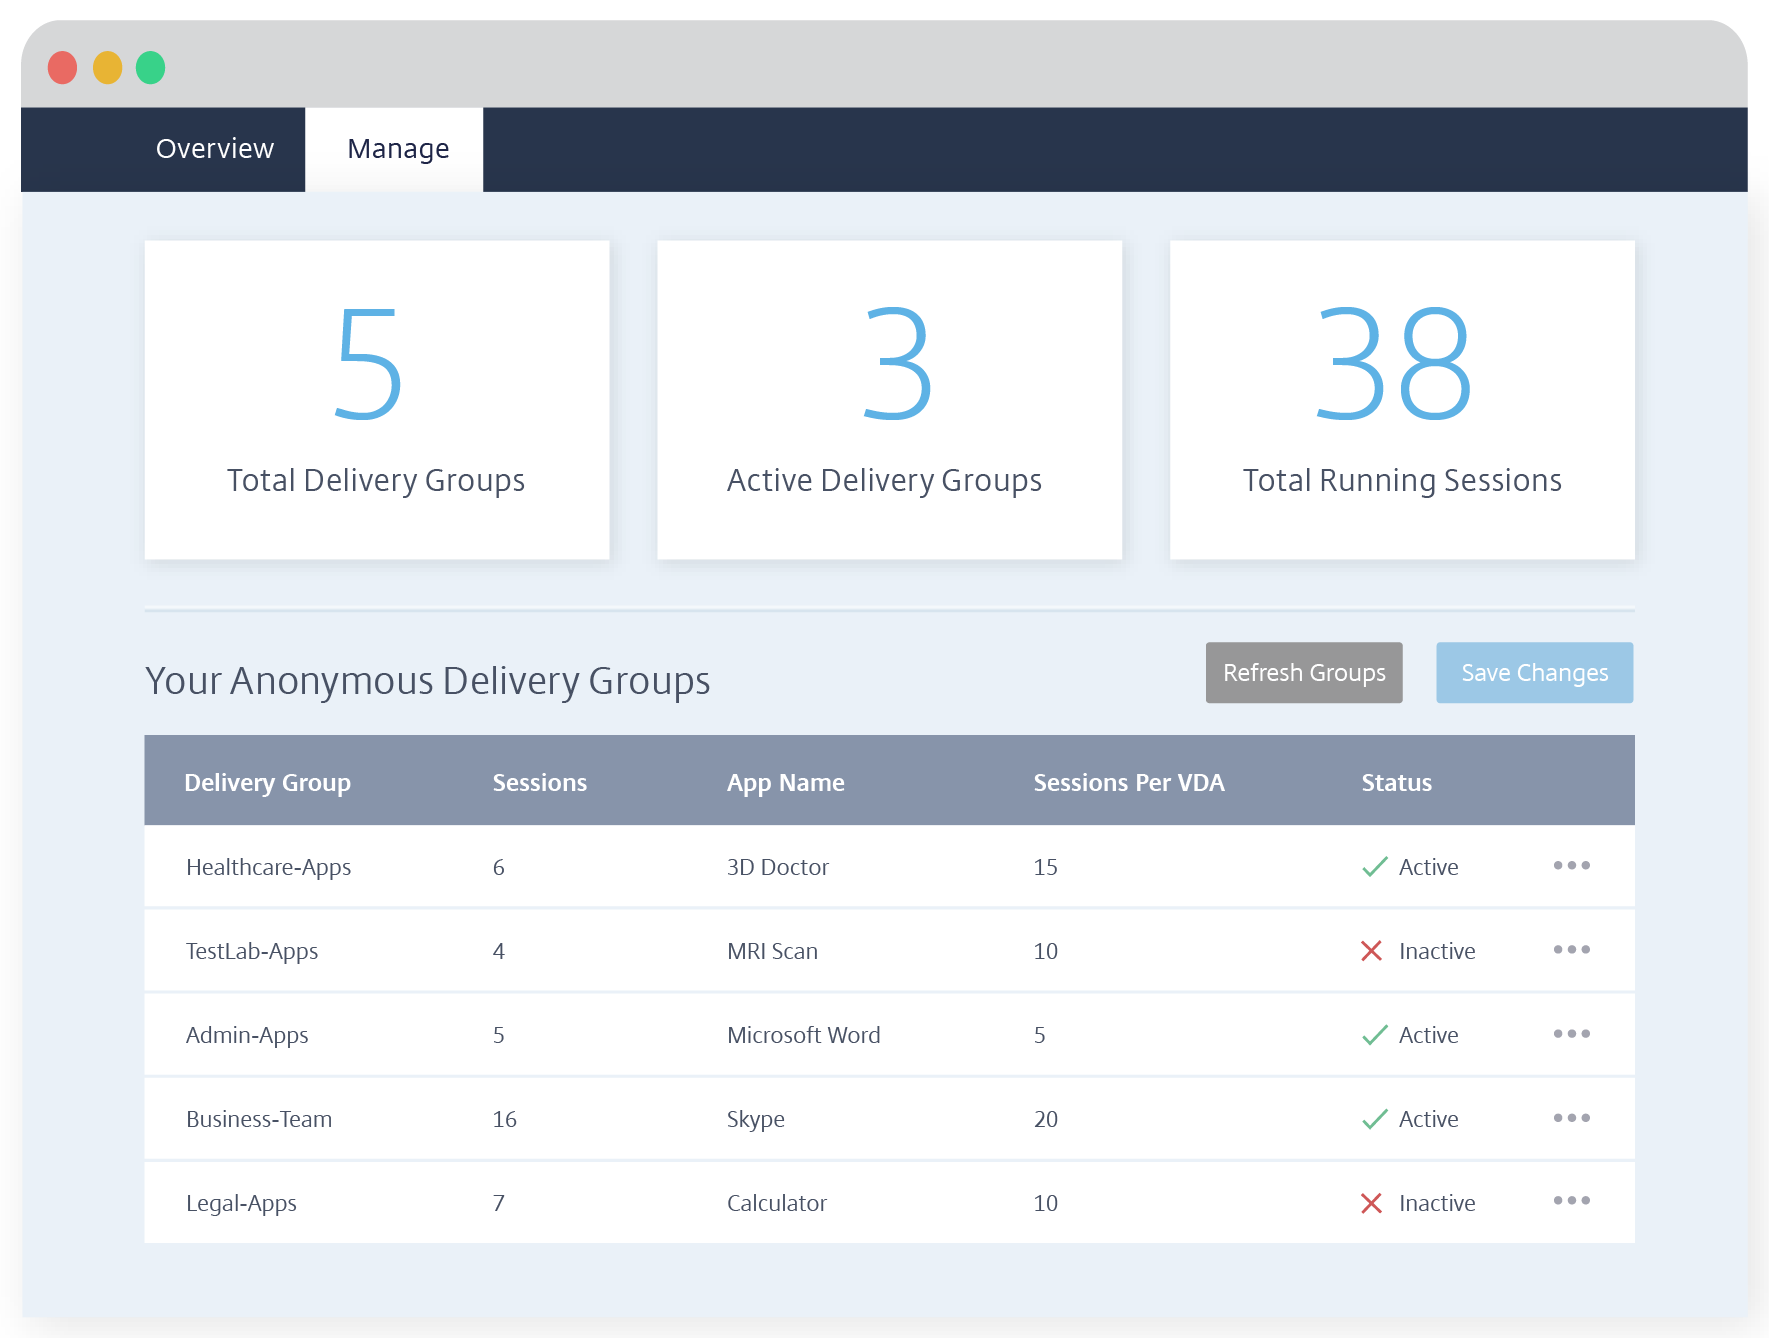Open the Legal-Apps row more options menu
Screen dimensions: 1769x1338
(x=1571, y=1201)
